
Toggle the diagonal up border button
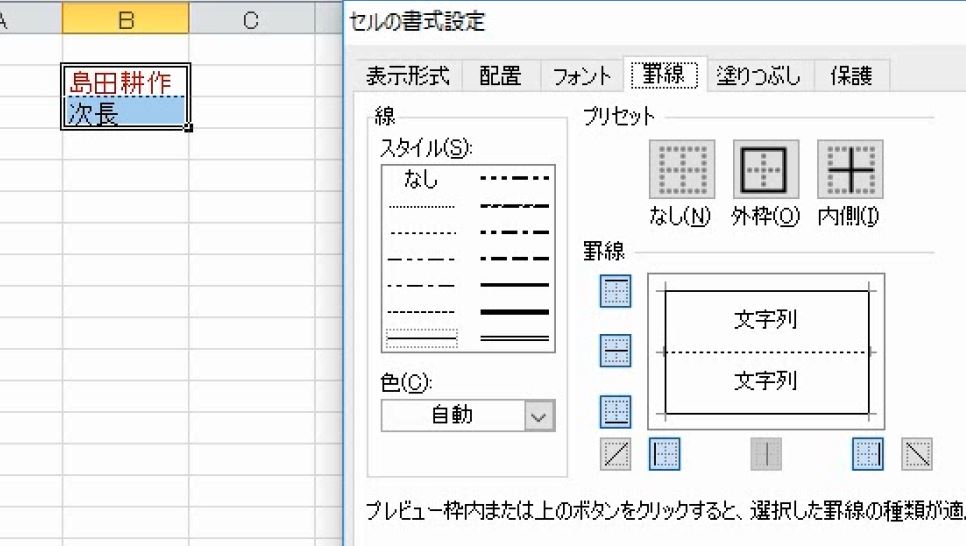(x=615, y=454)
